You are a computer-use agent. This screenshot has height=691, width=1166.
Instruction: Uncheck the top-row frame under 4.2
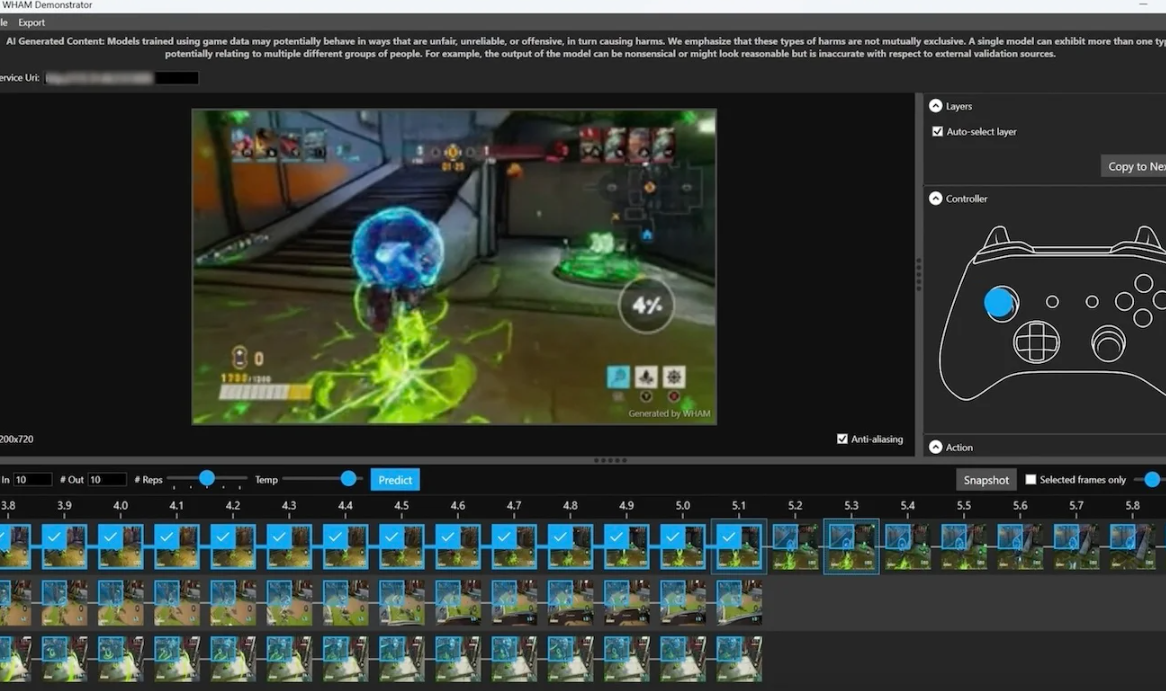pos(222,536)
